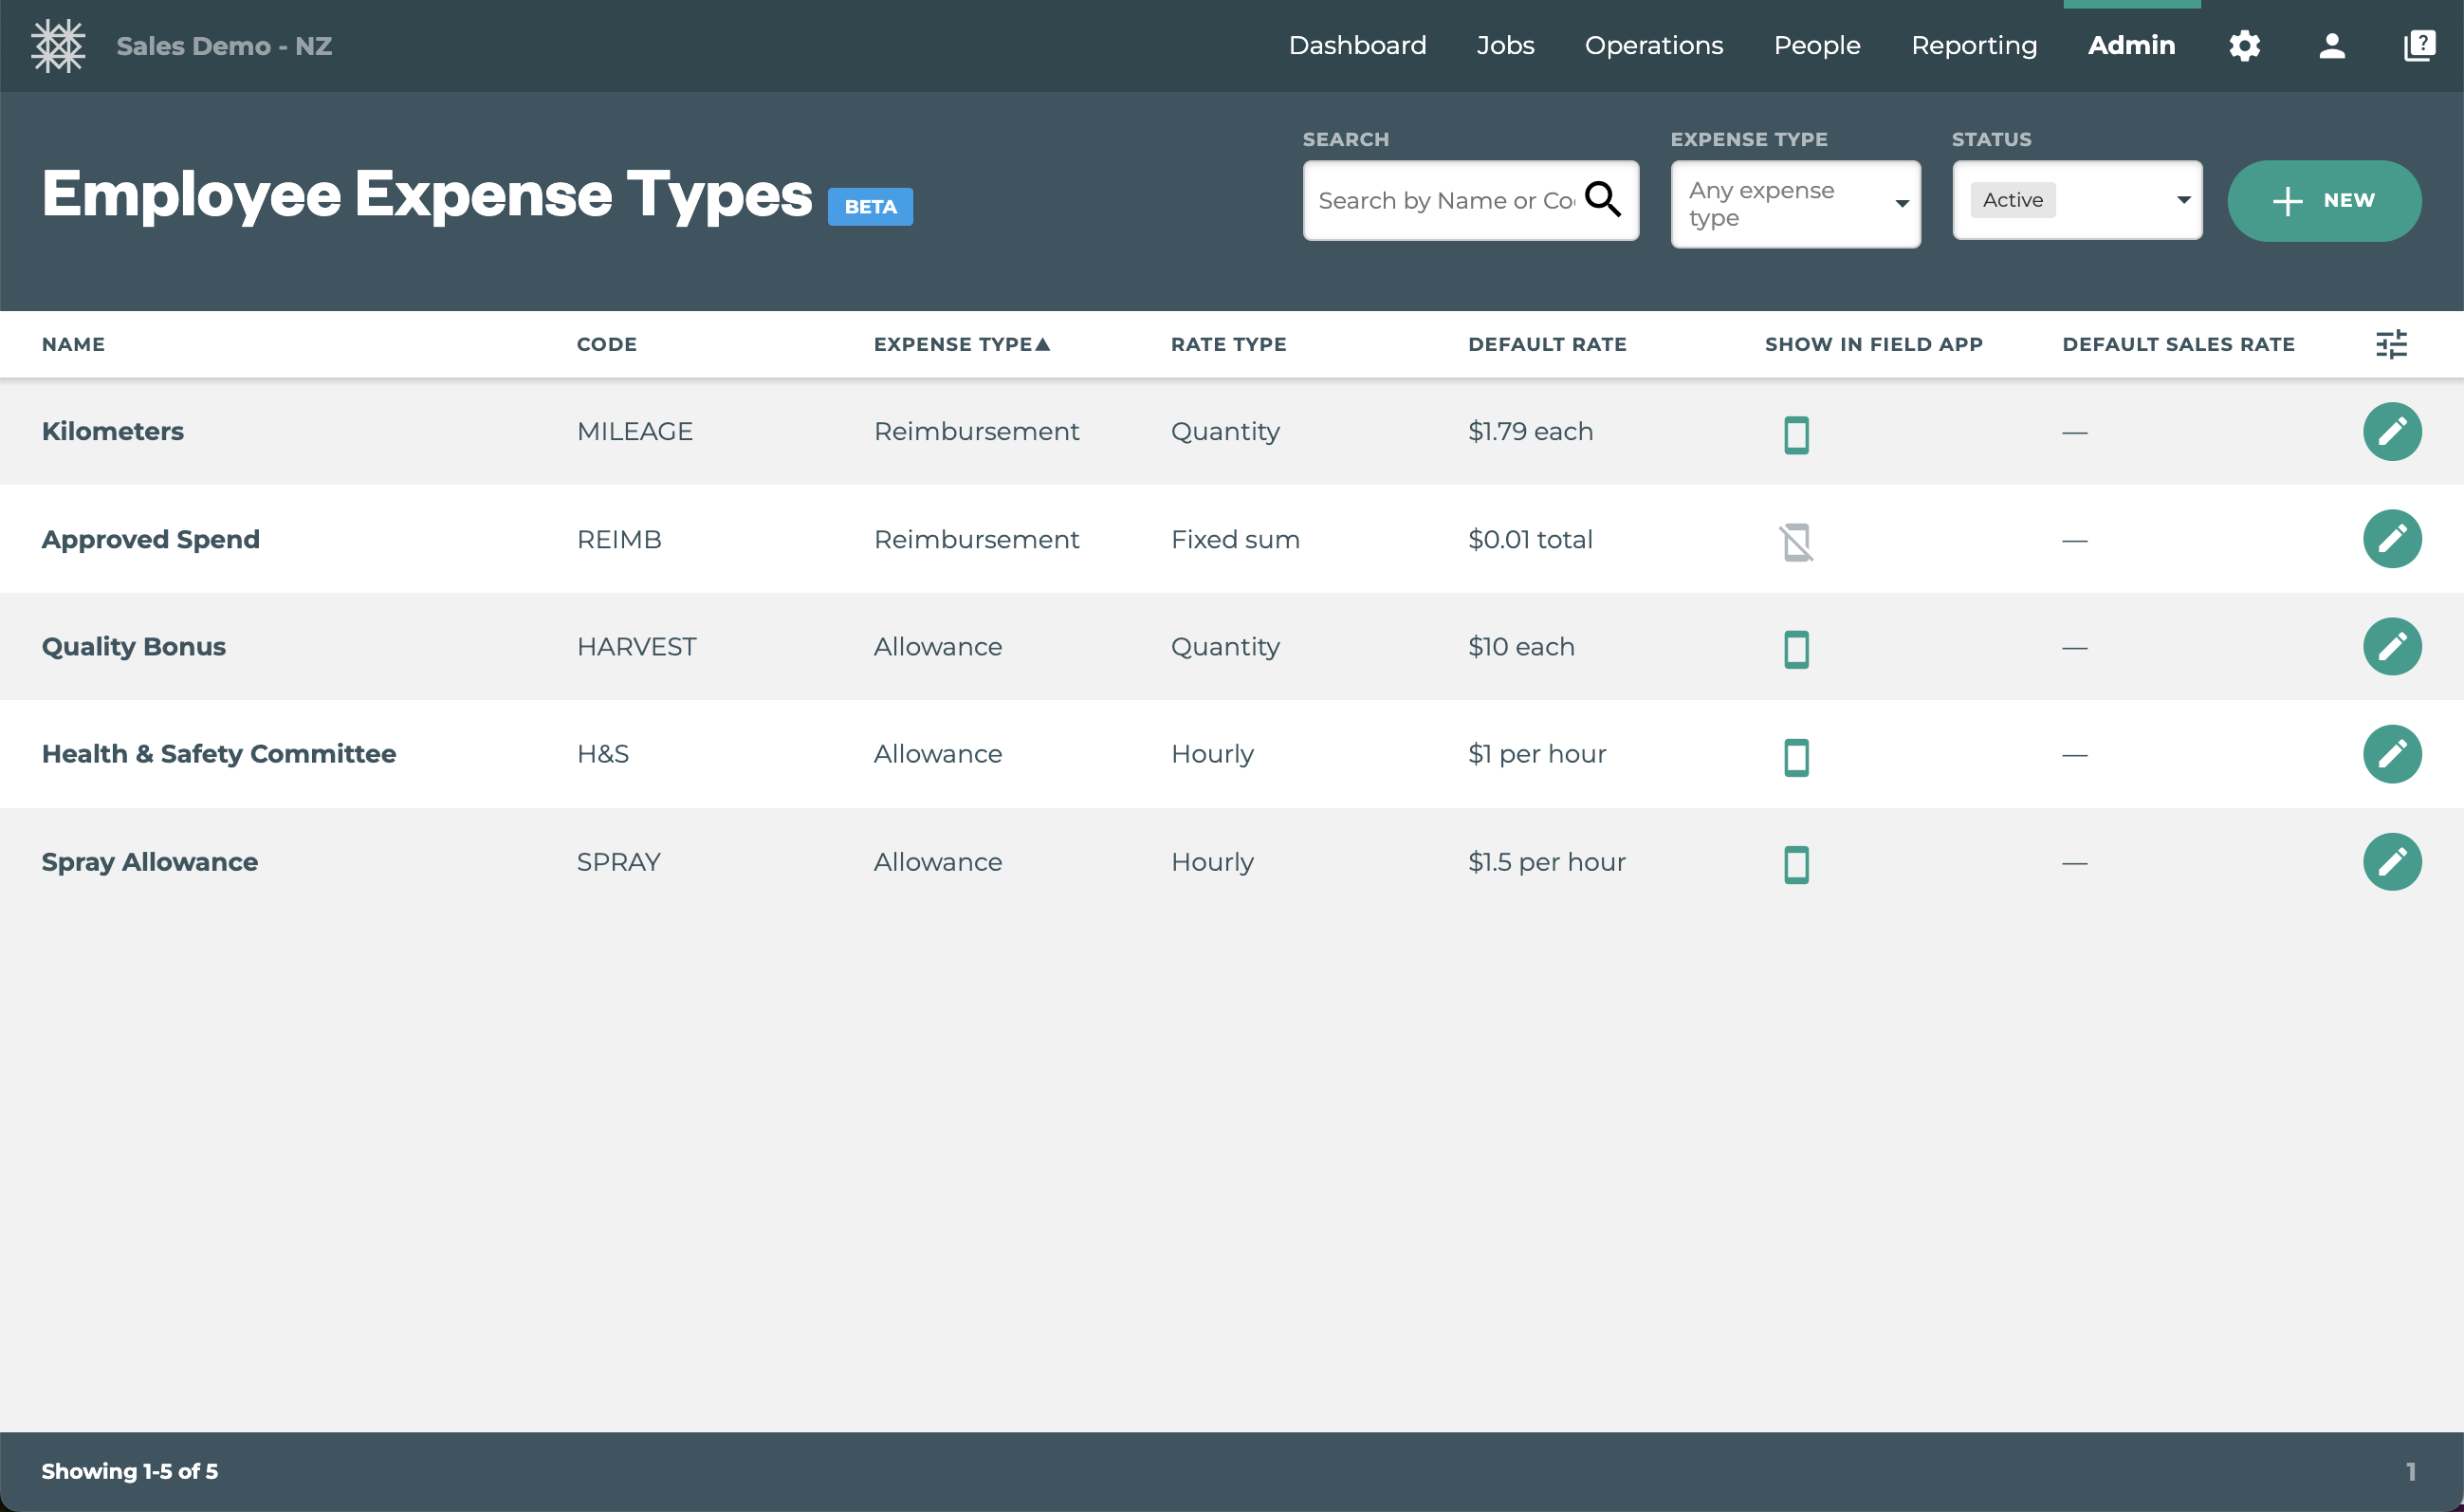Open the settings gear icon
The image size is (2464, 1512).
[x=2244, y=46]
